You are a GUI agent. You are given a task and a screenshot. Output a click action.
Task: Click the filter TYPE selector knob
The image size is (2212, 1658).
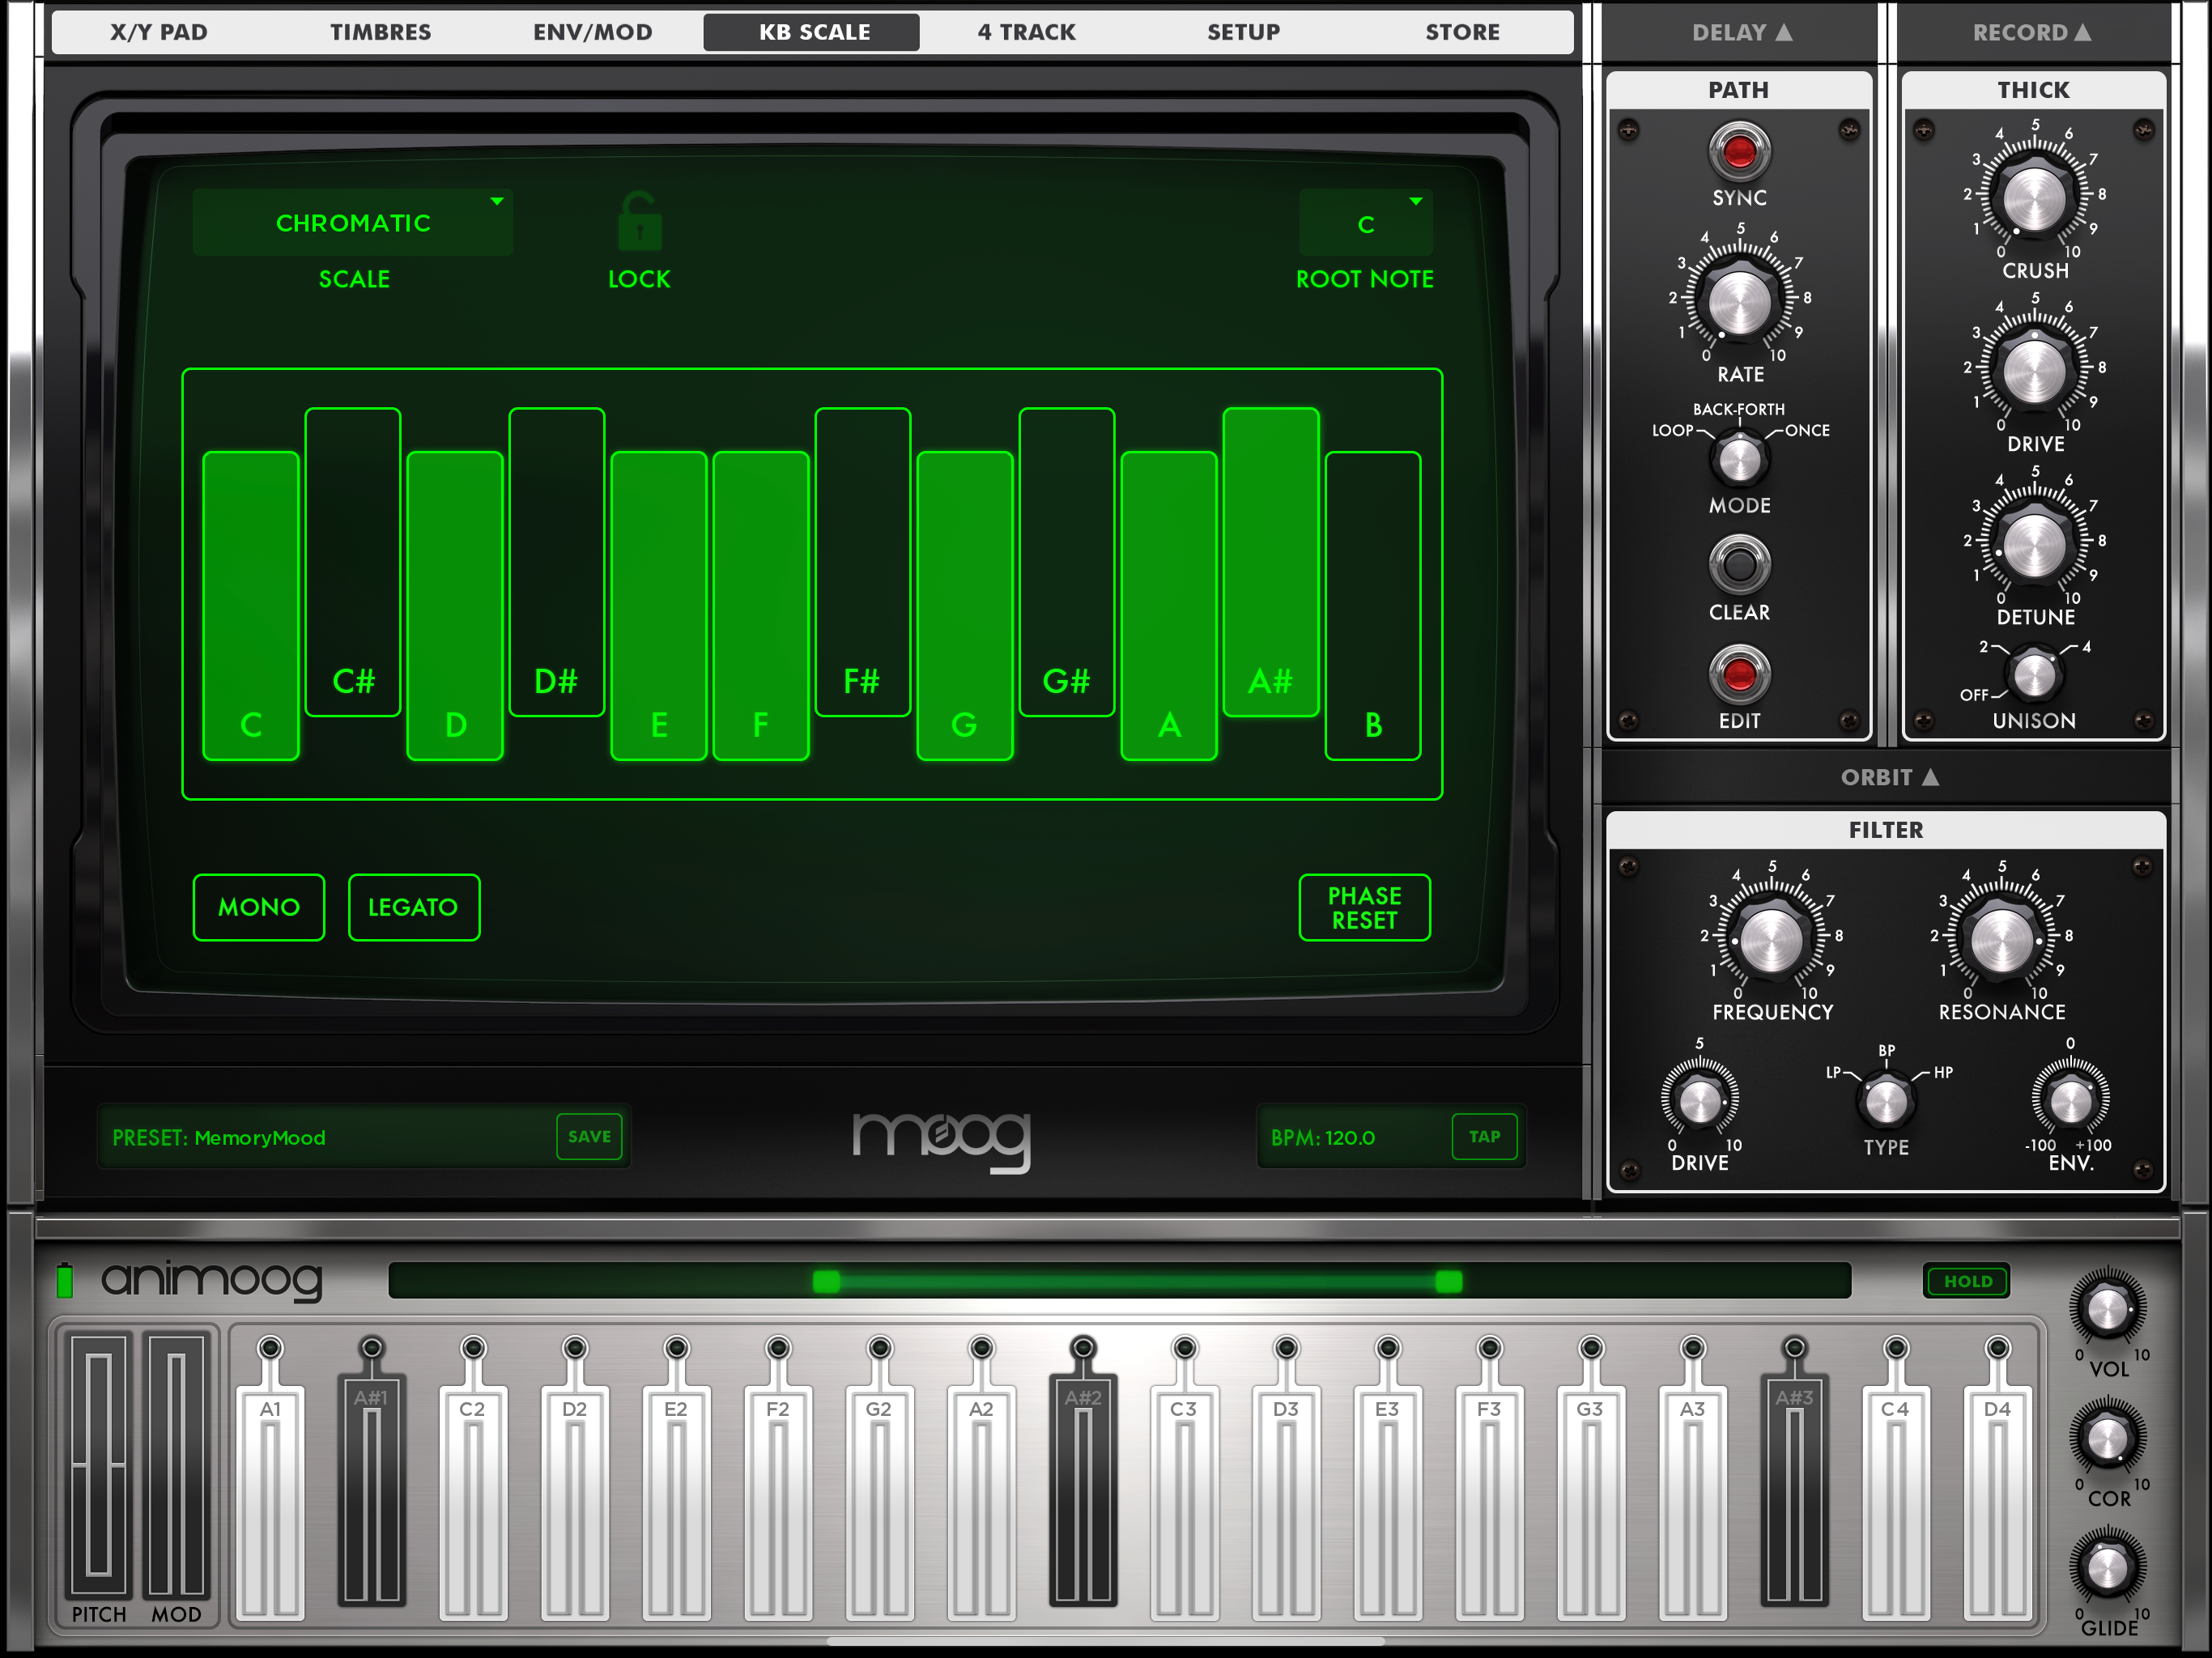[1886, 1101]
